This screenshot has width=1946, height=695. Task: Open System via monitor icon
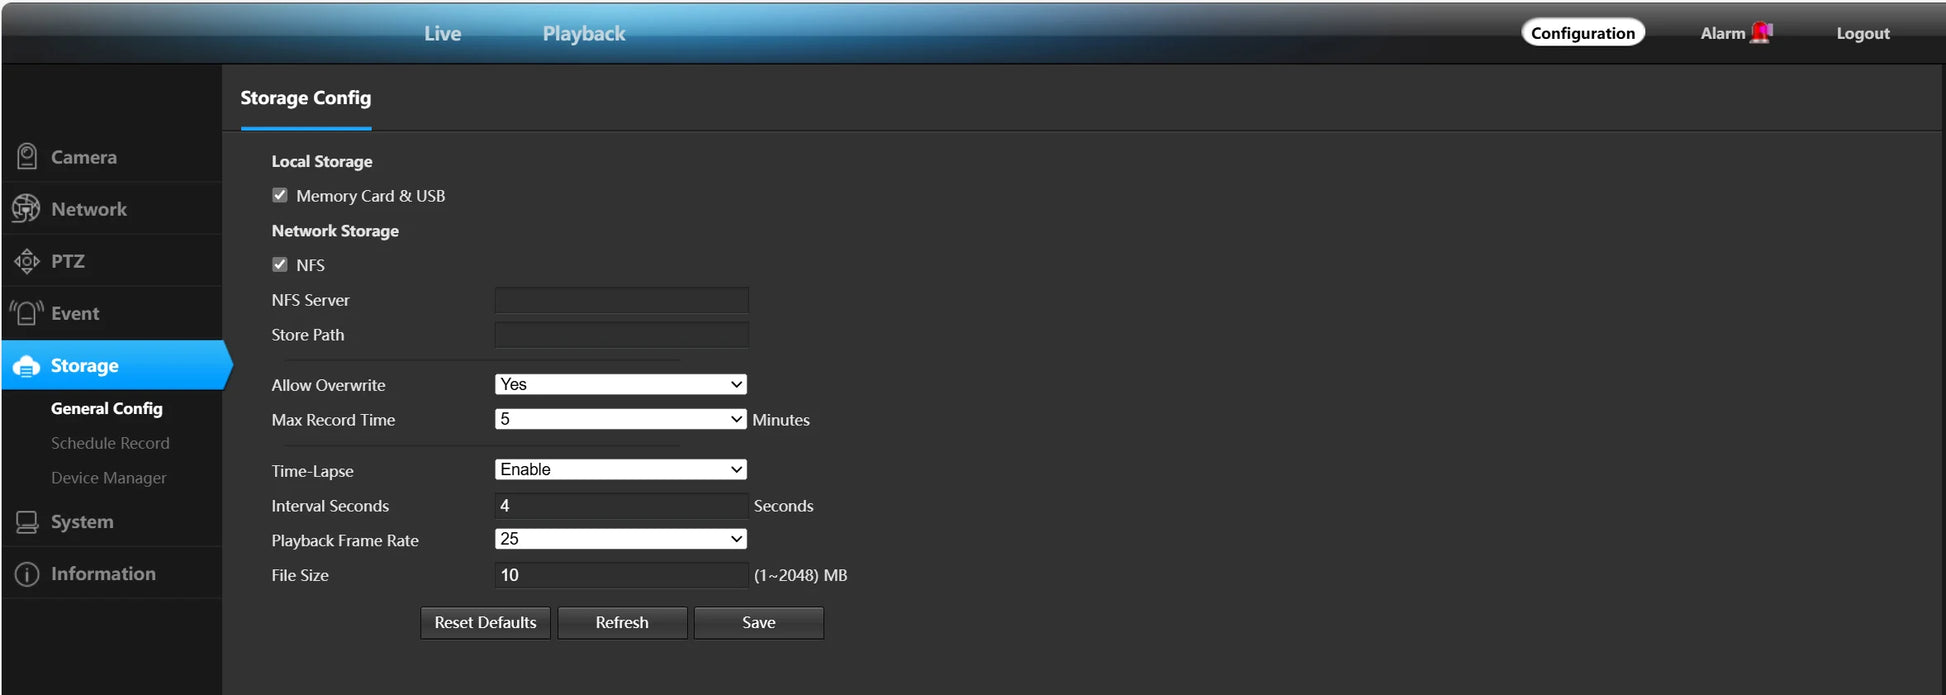(x=27, y=522)
